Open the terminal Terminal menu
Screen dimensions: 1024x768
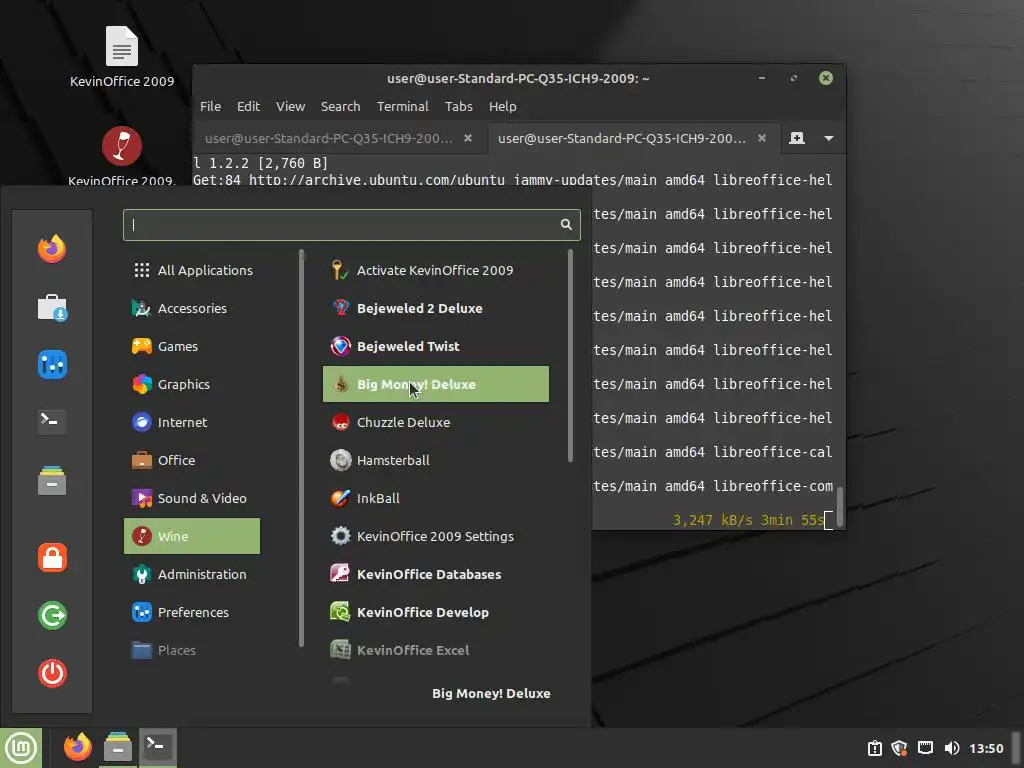pos(402,106)
